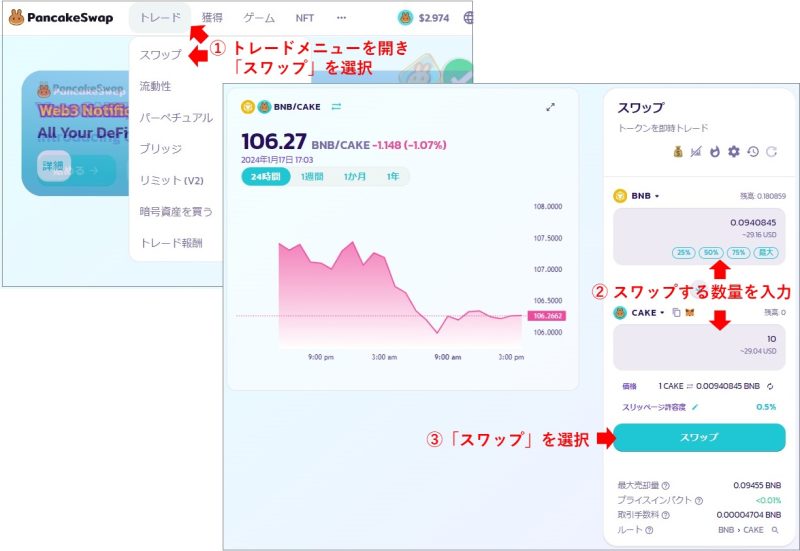800x551 pixels.
Task: Toggle the chart display icon in swap panel
Action: click(x=696, y=152)
